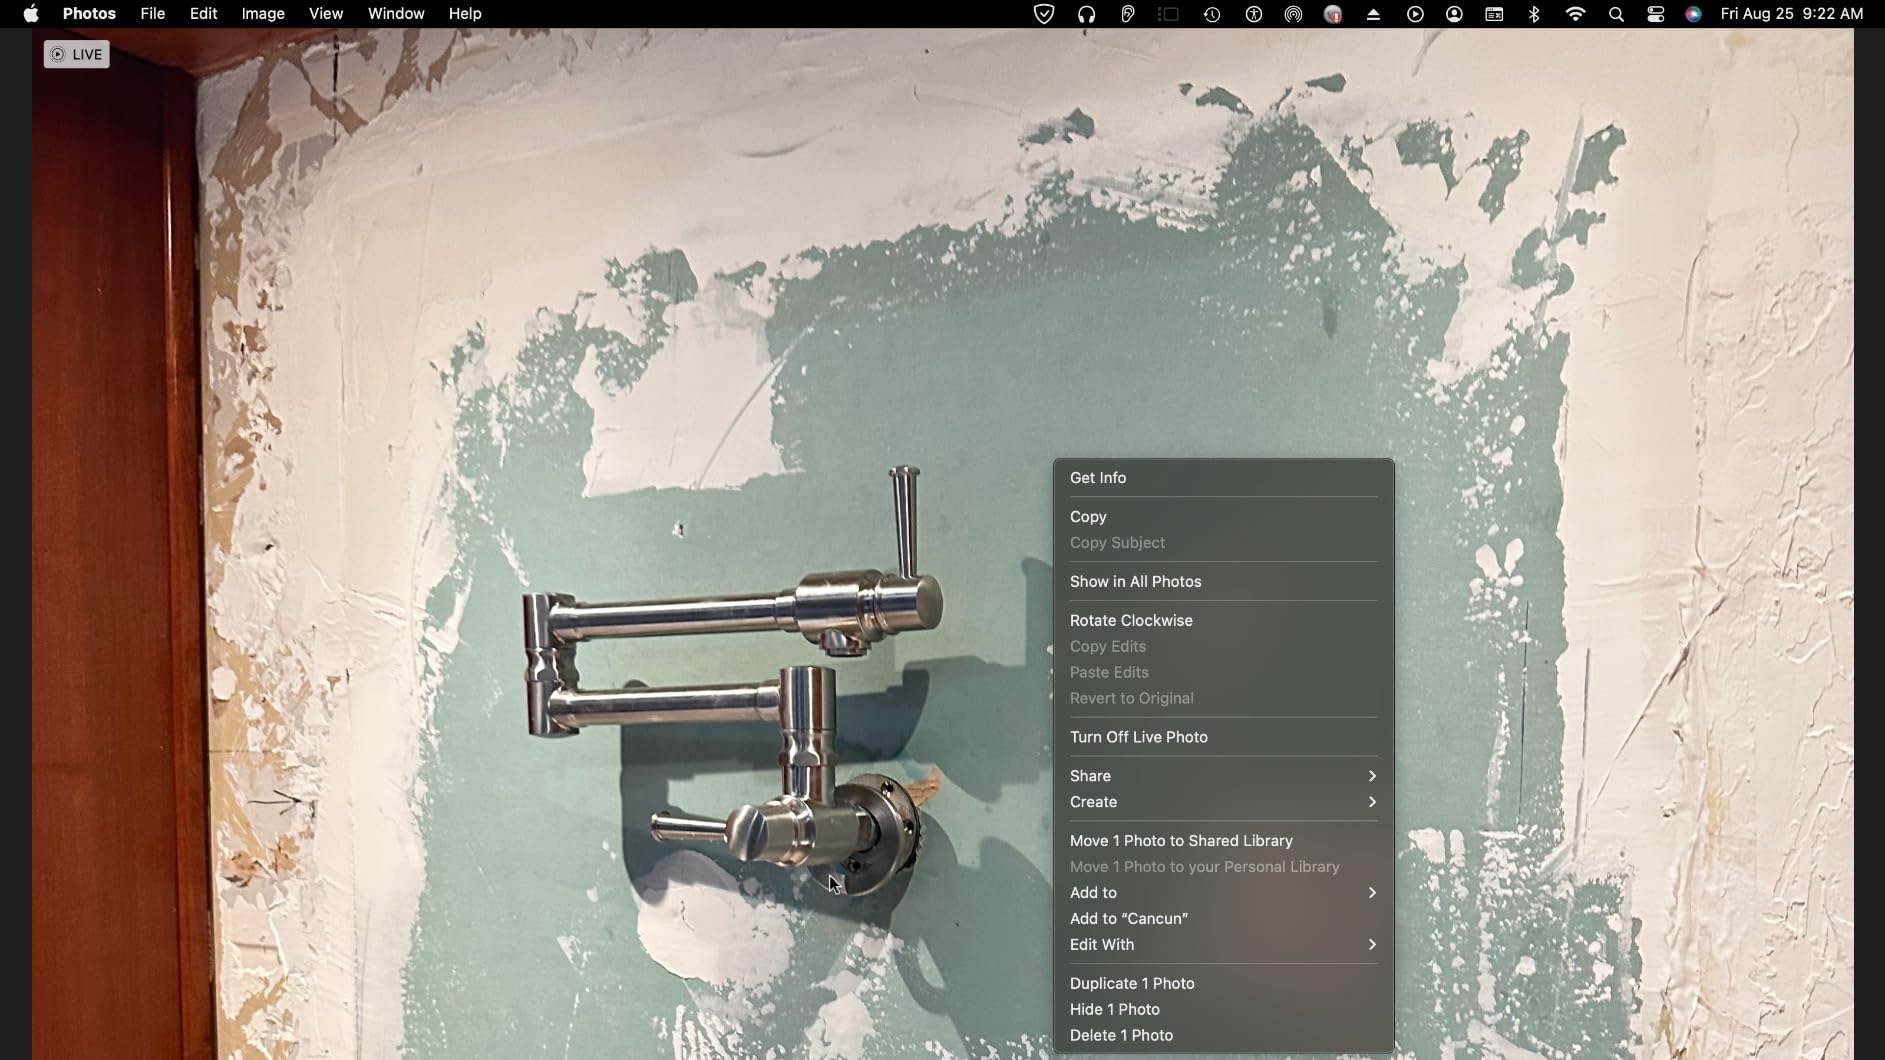Screen dimensions: 1885x1060
Task: Expand the Add to submenu
Action: pyautogui.click(x=1223, y=893)
